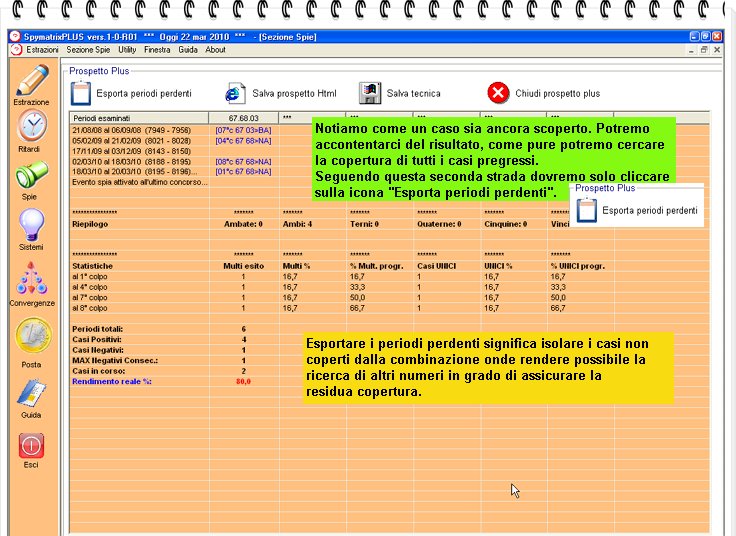The image size is (736, 536).
Task: Click the MAX Negativi Consec. label
Action: pyautogui.click(x=115, y=360)
